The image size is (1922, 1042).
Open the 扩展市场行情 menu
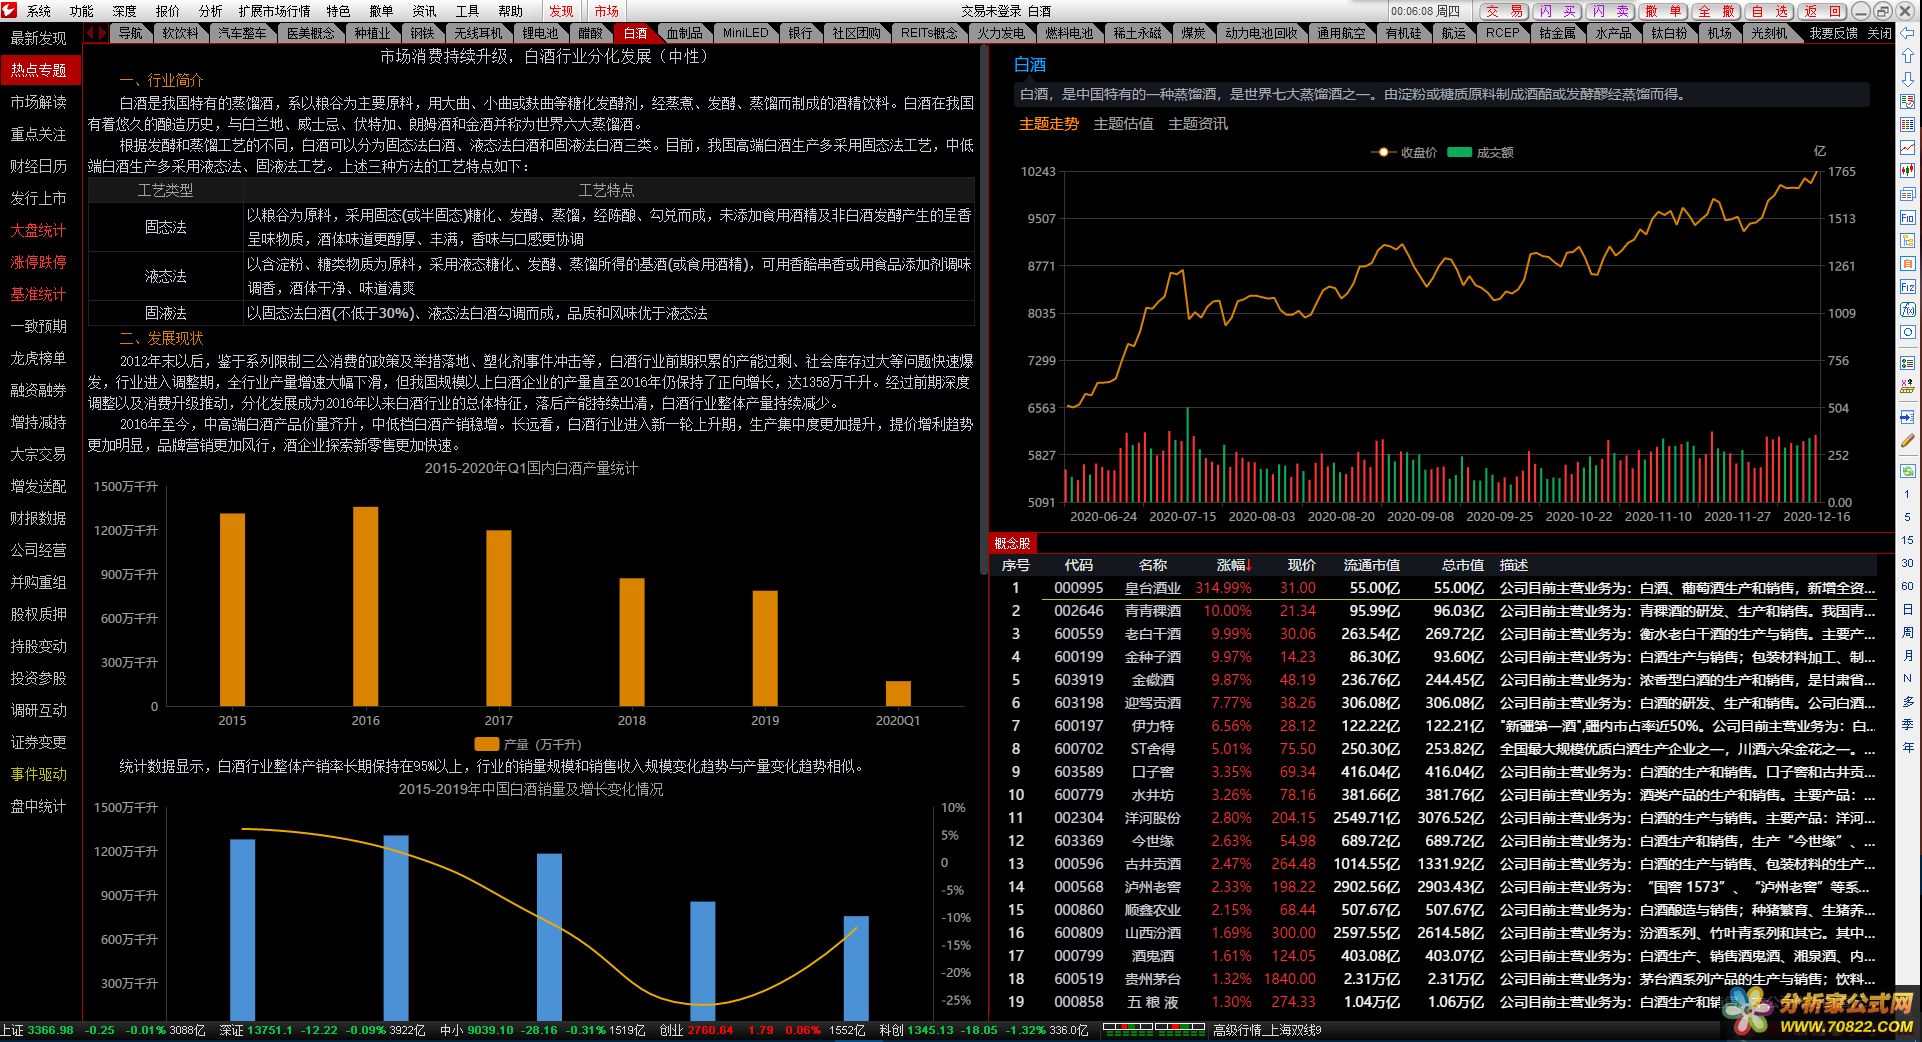pos(274,11)
